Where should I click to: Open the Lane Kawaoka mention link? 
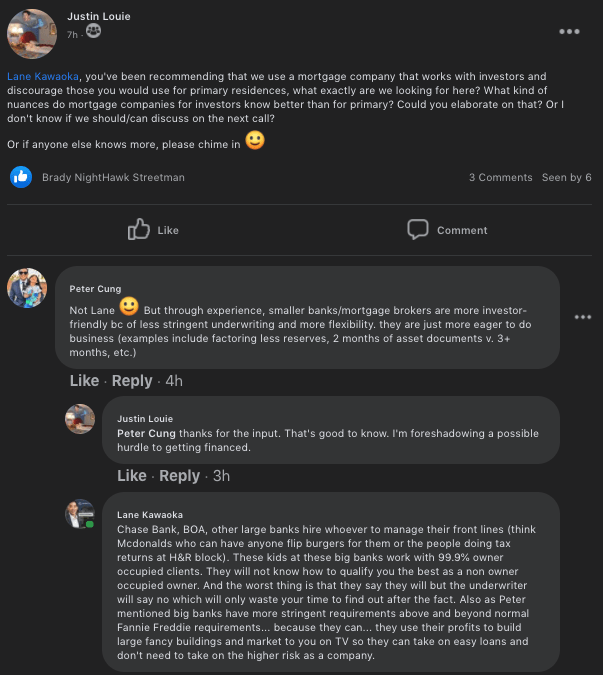click(x=42, y=76)
